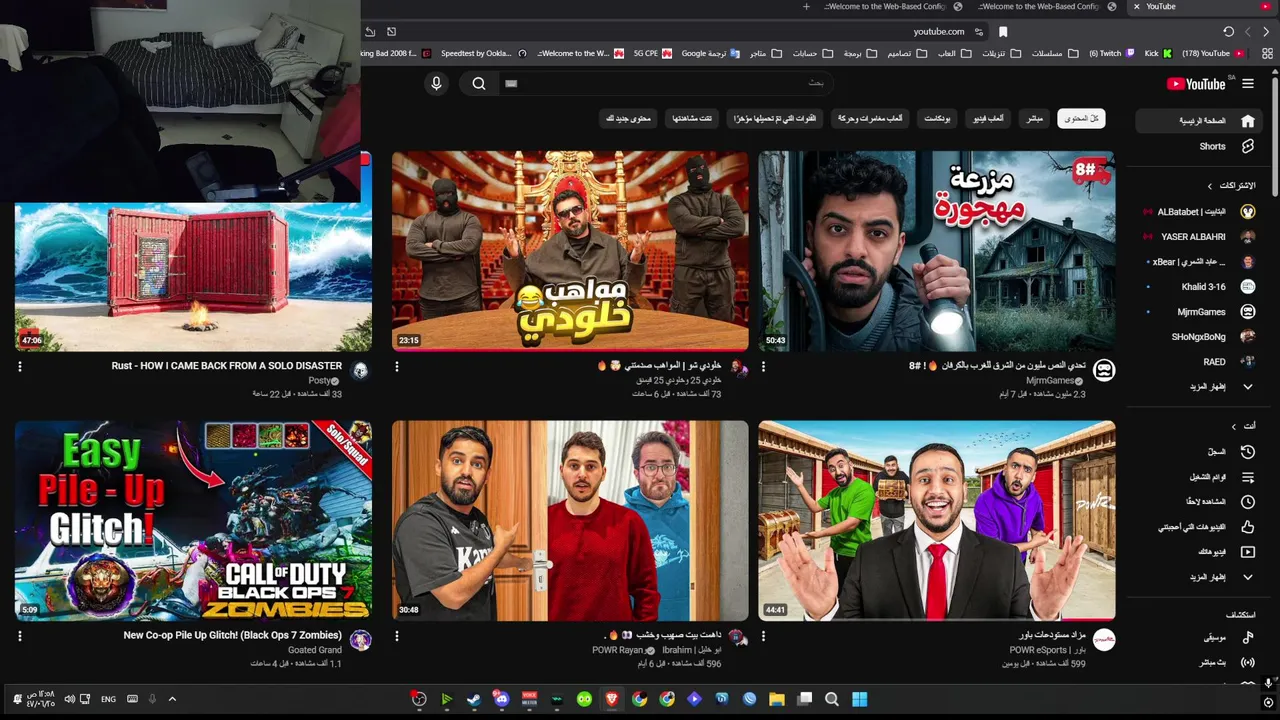Open POWR storage auction video thumbnail

click(937, 520)
